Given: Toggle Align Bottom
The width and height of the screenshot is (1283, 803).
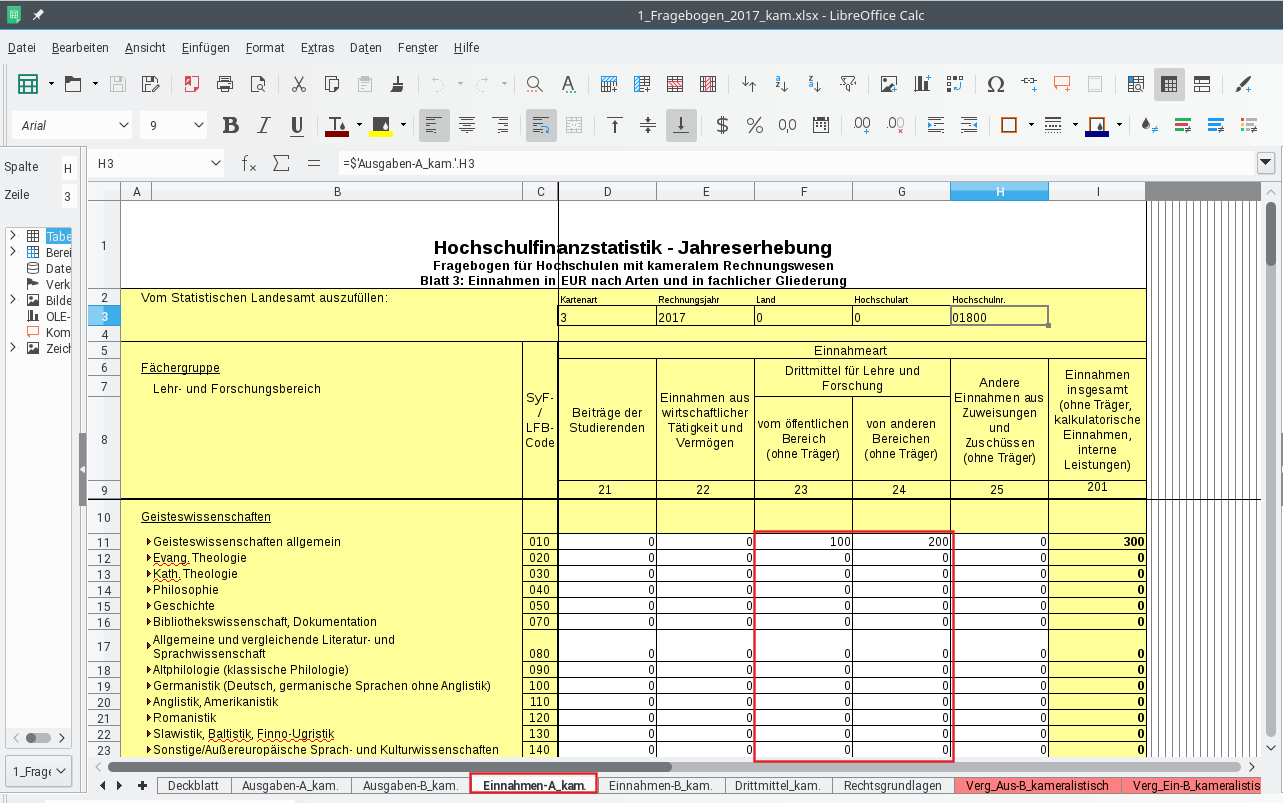Looking at the screenshot, I should [681, 125].
